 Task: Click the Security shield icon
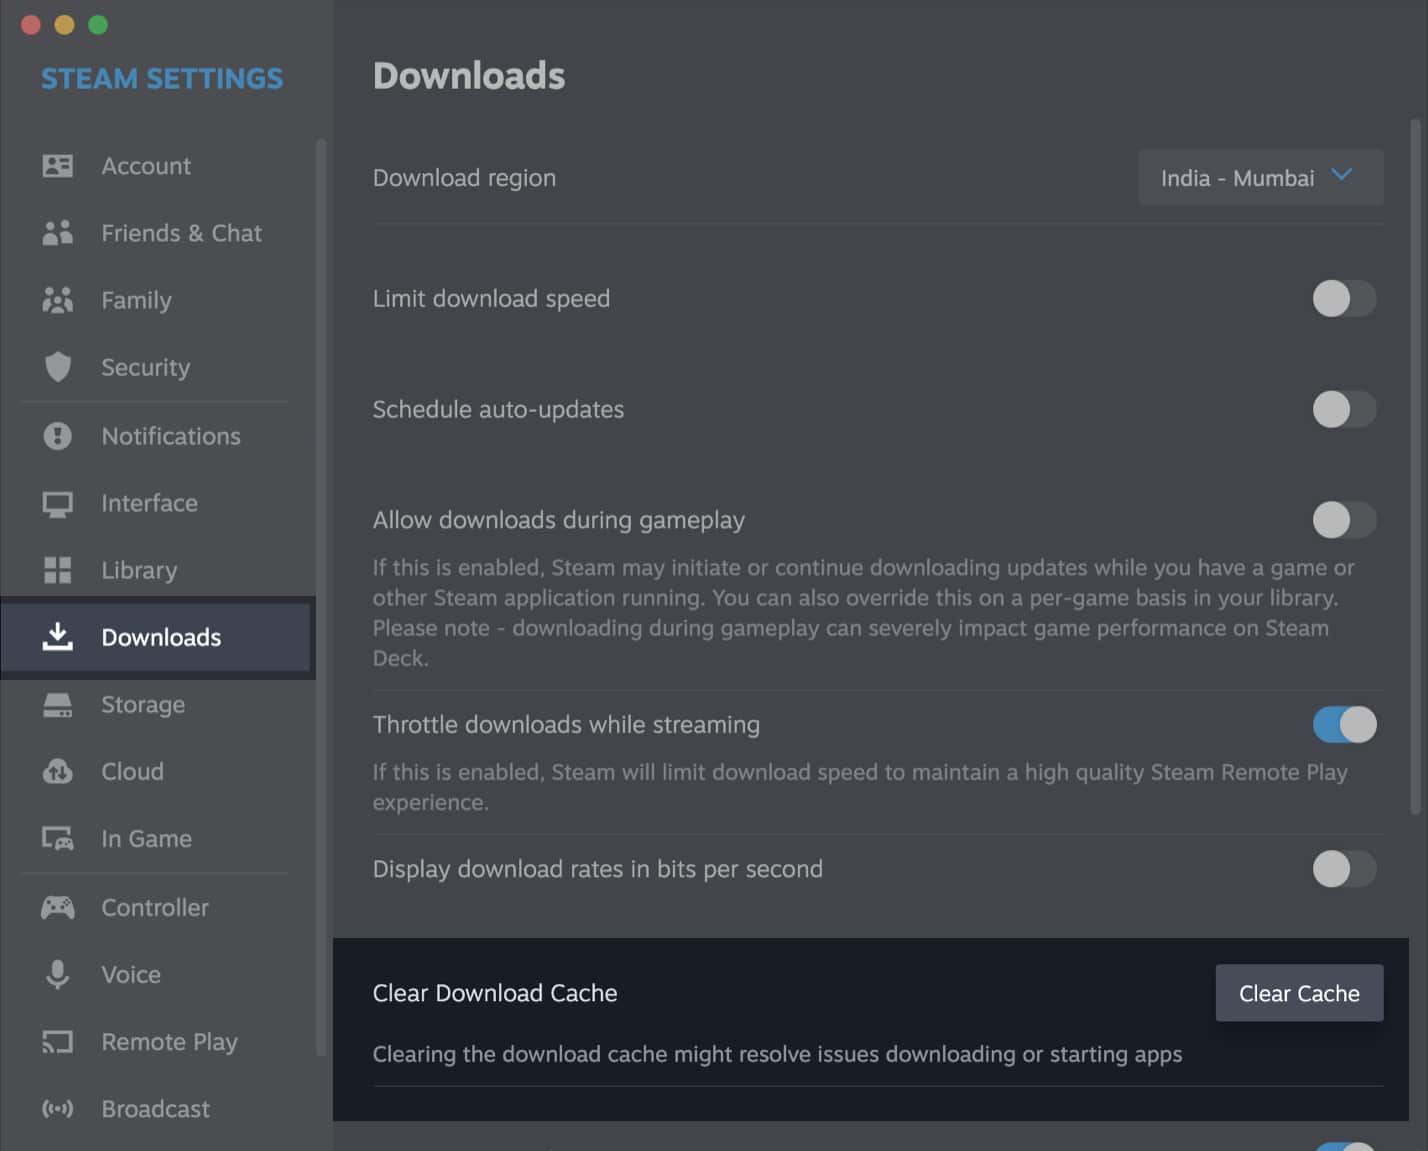[57, 367]
